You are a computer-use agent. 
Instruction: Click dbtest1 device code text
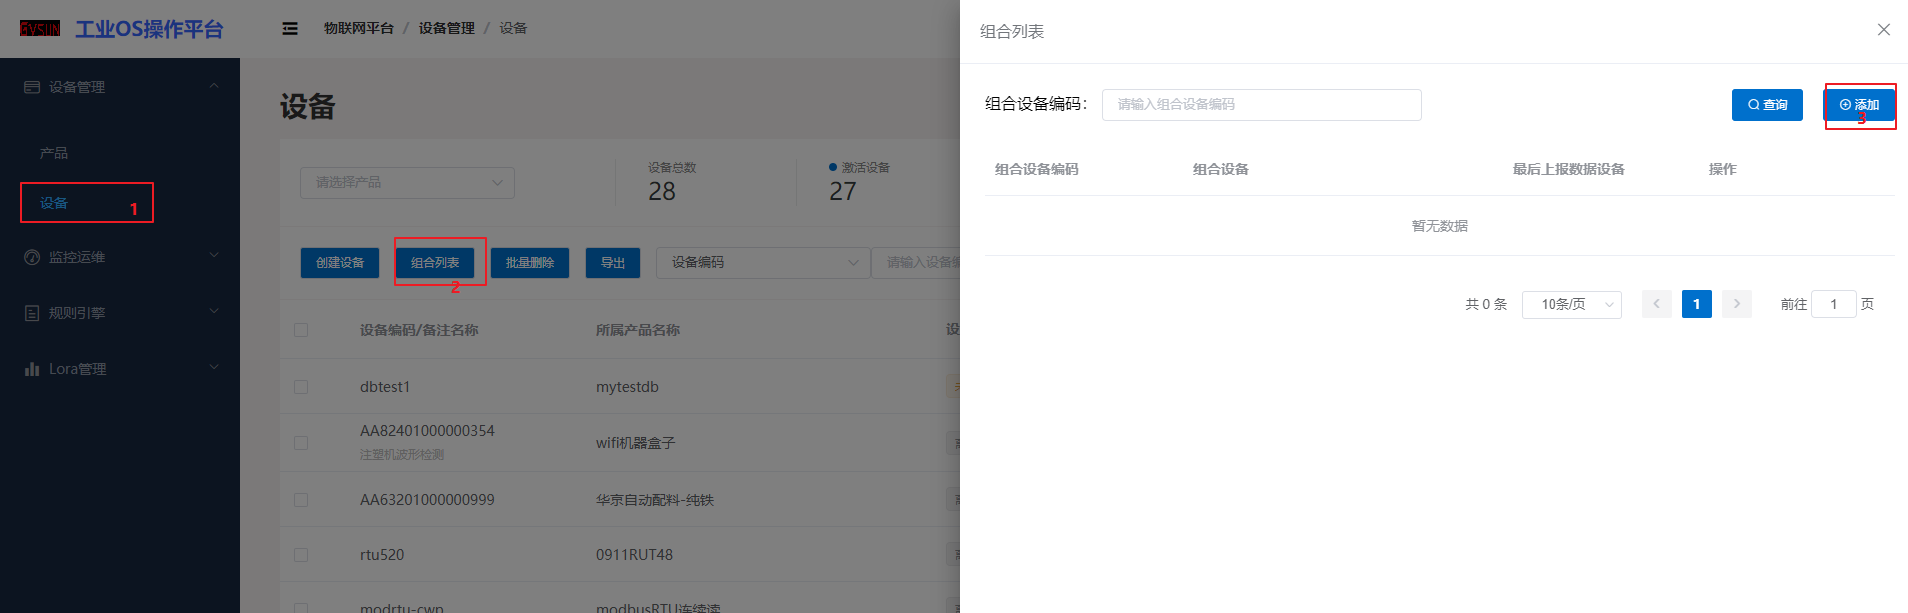(x=385, y=387)
